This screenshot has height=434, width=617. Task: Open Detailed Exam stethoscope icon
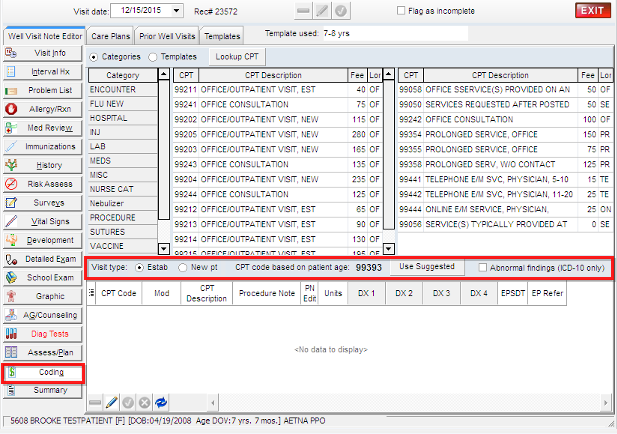11,259
